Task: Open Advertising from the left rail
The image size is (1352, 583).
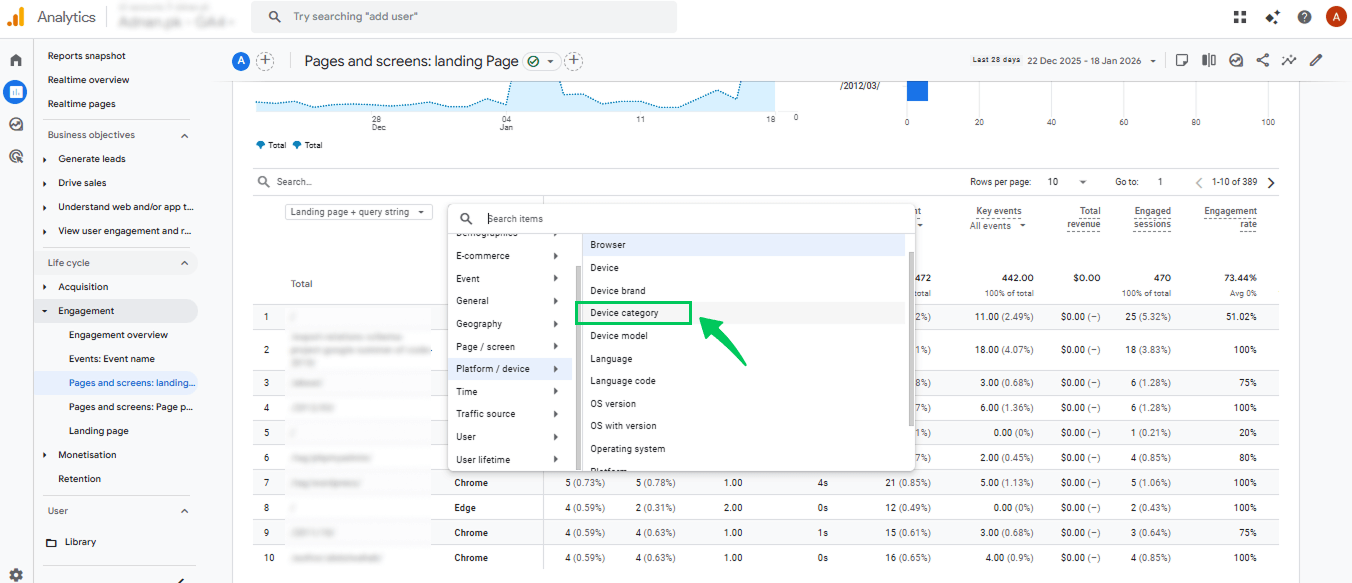Action: [x=16, y=156]
